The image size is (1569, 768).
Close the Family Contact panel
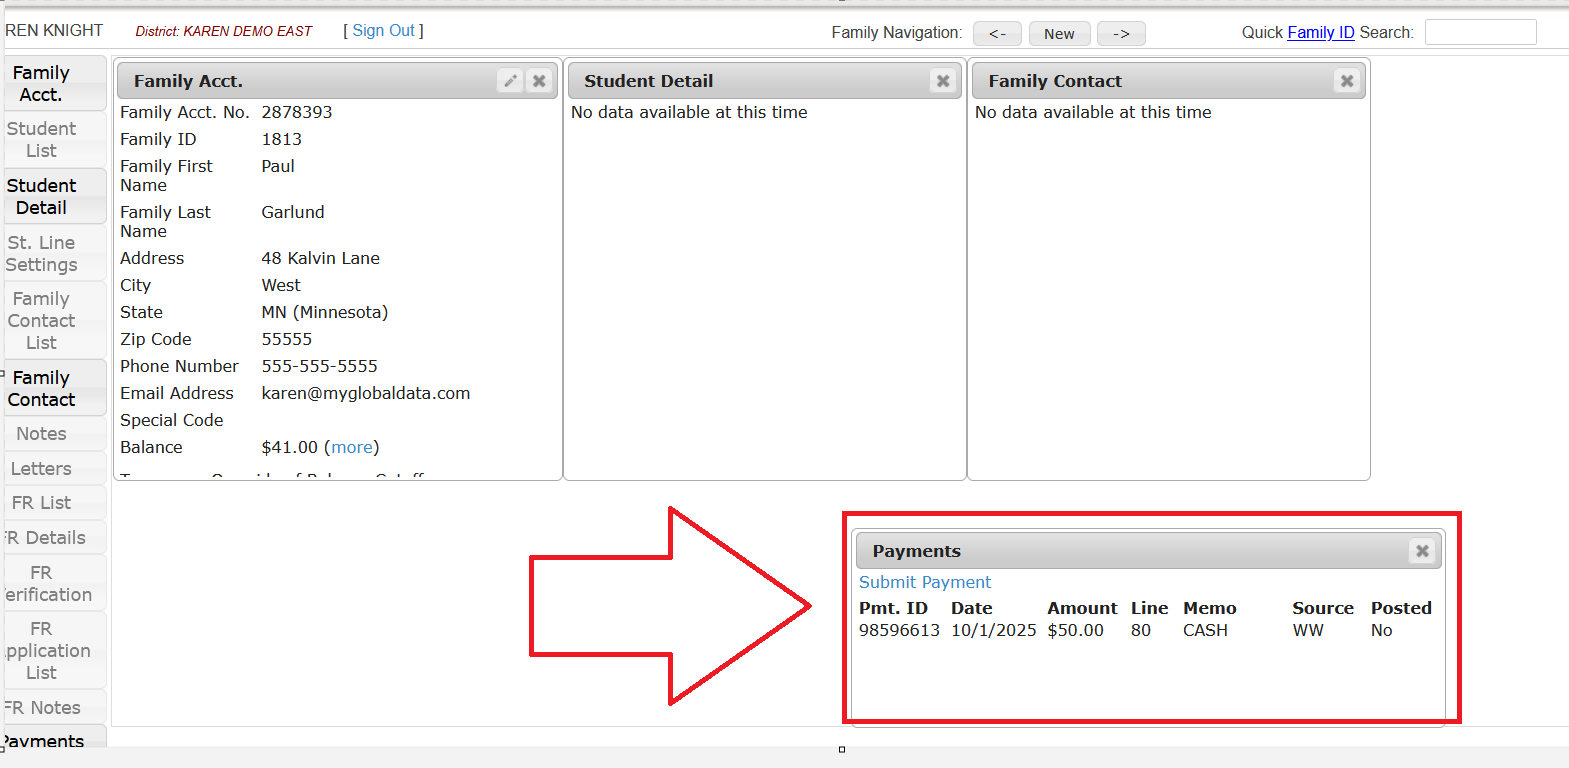tap(1347, 81)
